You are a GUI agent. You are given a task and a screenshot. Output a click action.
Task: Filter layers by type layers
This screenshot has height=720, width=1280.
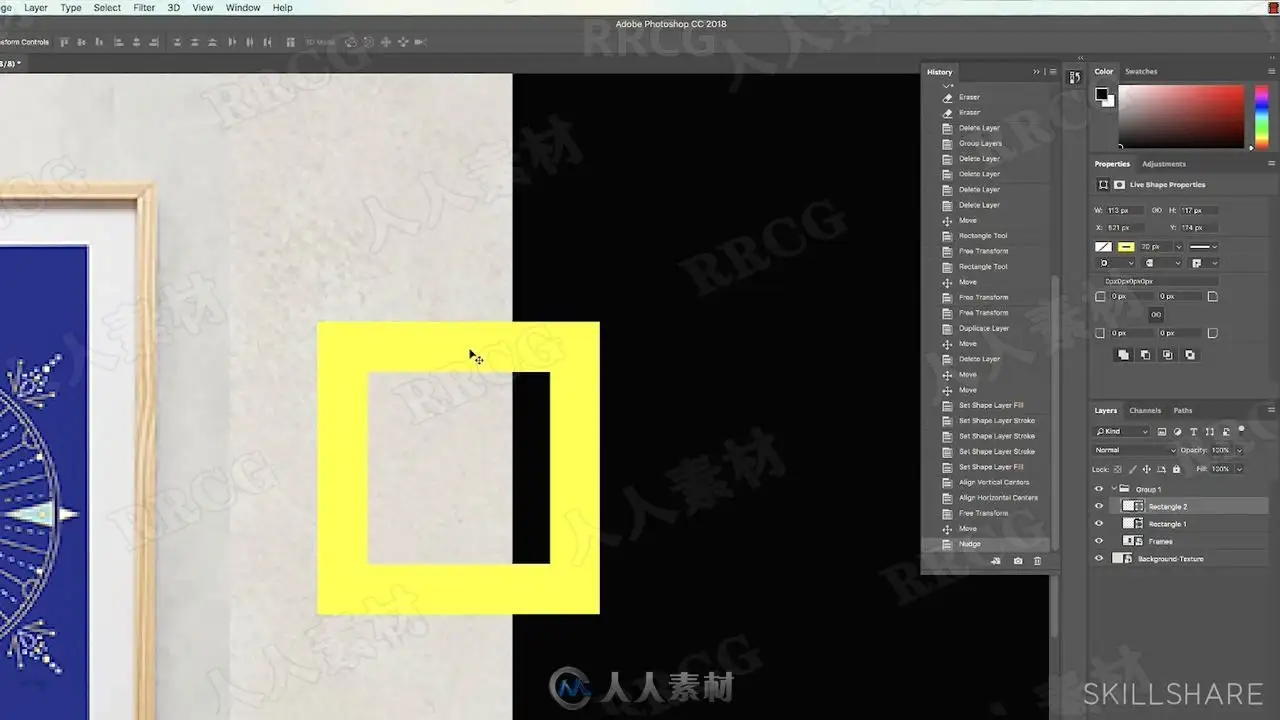(1193, 432)
